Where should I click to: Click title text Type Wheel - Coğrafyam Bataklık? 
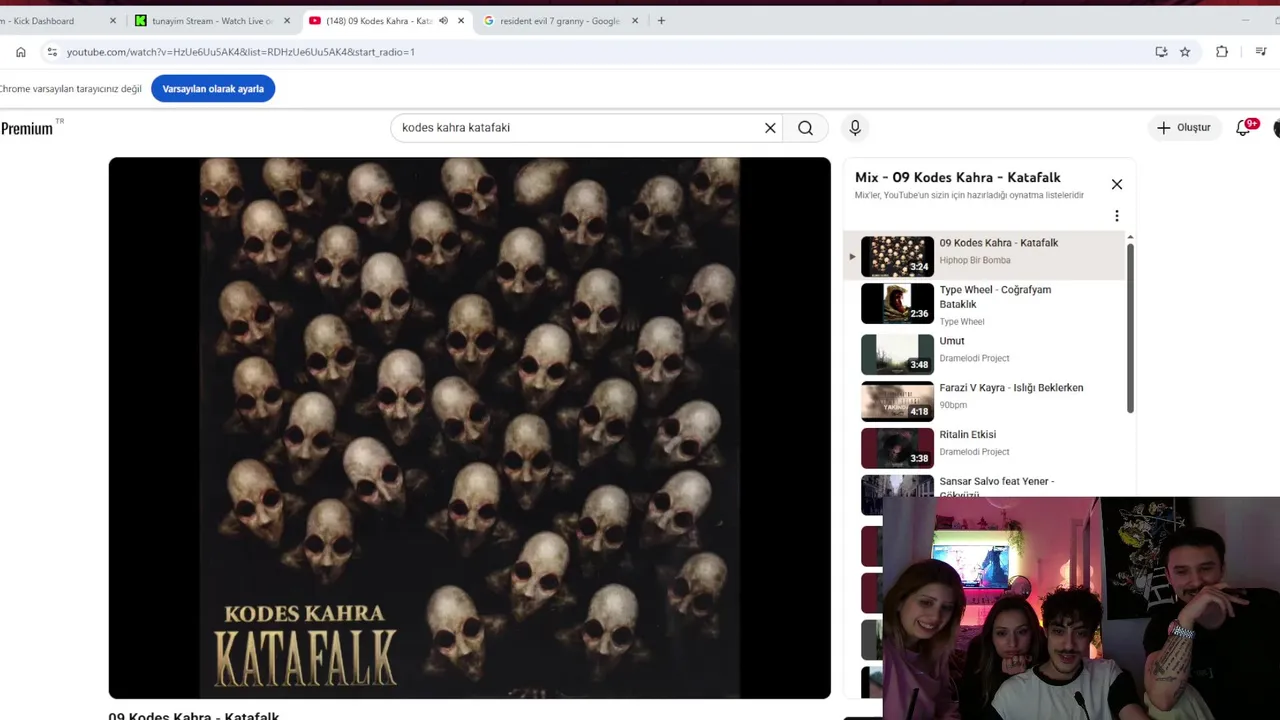[x=995, y=297]
